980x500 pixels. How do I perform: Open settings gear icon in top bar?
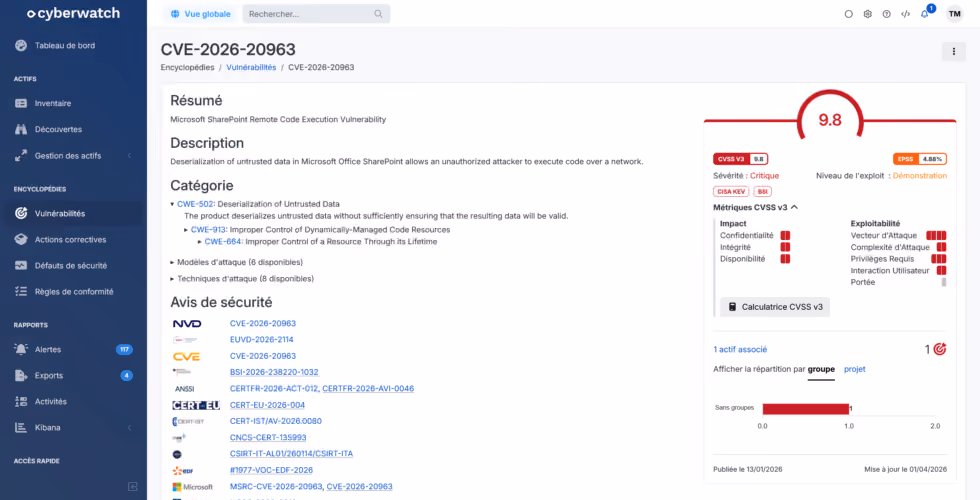(868, 14)
